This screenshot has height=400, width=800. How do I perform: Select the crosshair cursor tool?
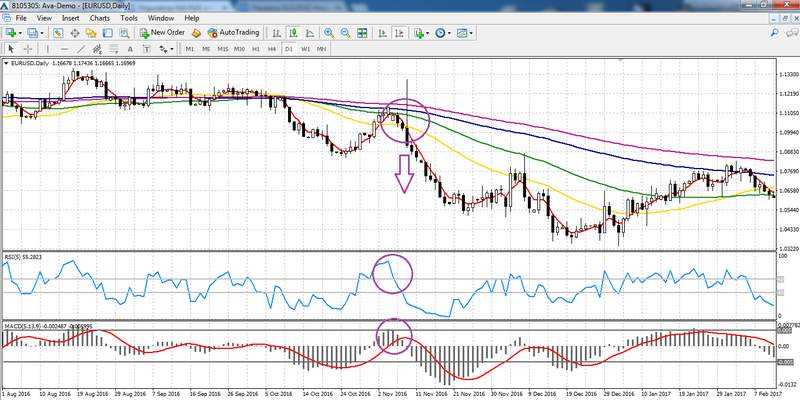click(x=28, y=48)
